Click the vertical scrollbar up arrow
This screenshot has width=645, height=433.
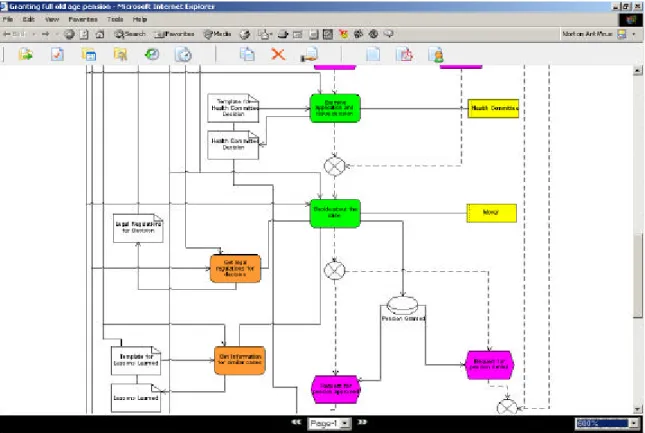(638, 70)
